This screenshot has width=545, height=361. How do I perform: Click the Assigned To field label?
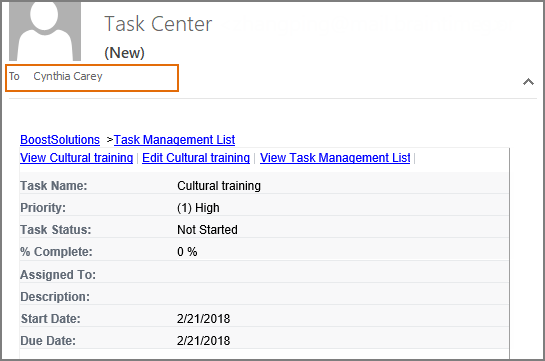tap(58, 275)
